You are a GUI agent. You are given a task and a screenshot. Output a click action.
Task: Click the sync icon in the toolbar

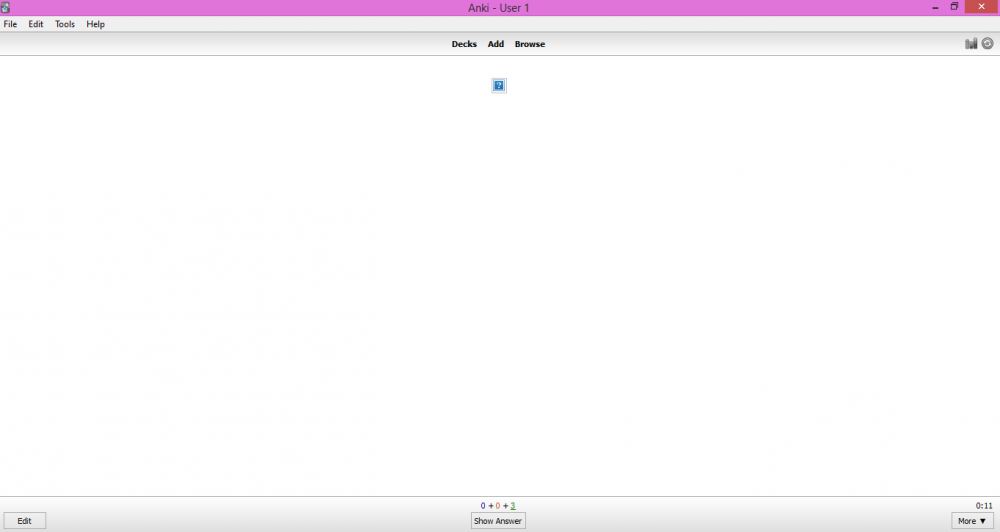(988, 44)
